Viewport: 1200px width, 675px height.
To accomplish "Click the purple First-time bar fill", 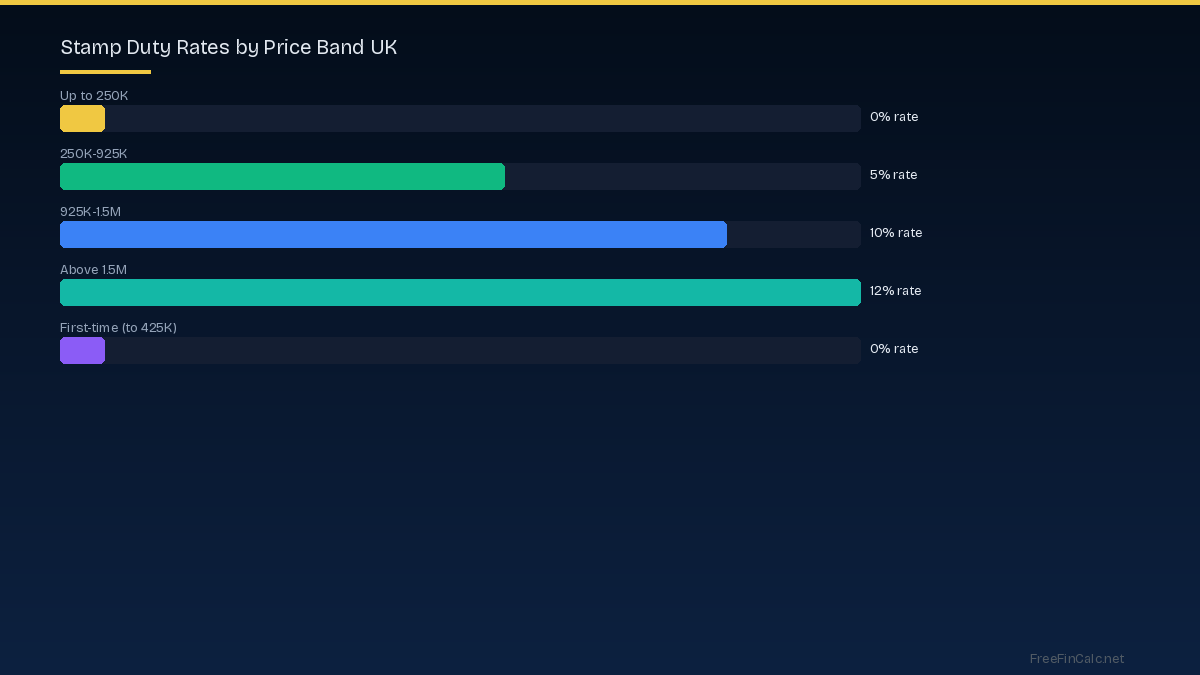I will 82,351.
